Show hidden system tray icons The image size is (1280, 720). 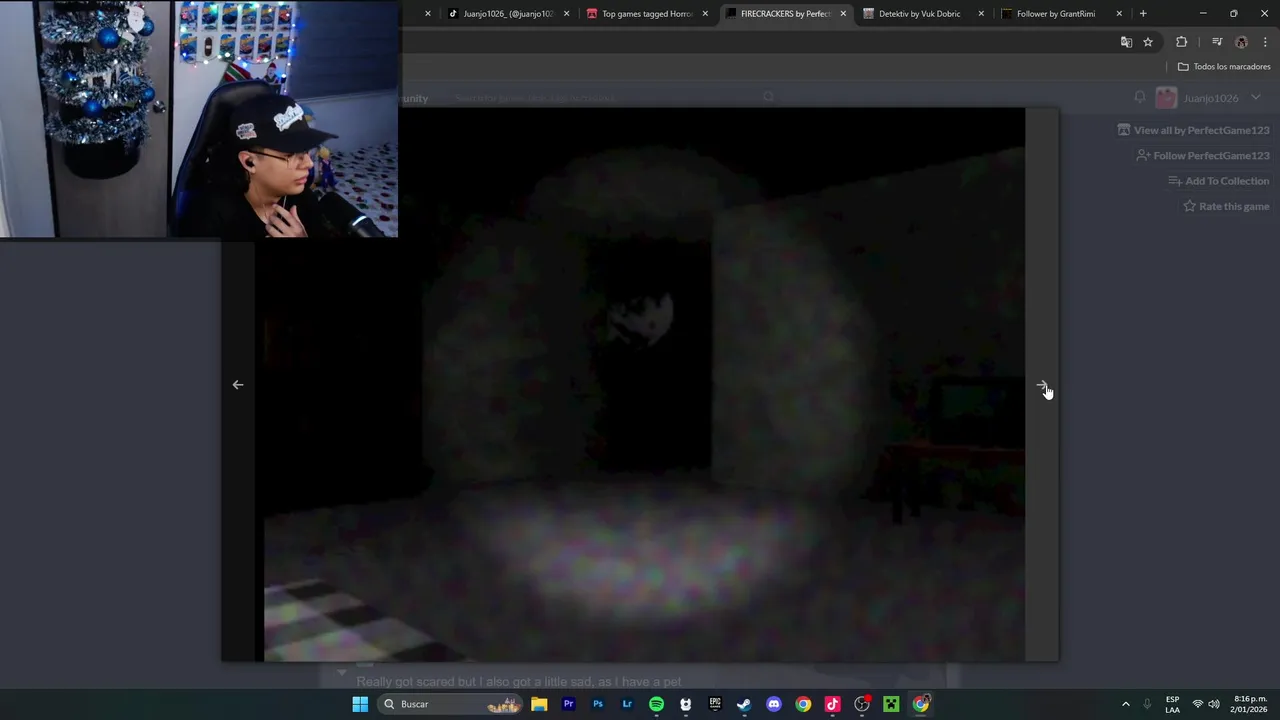tap(1125, 704)
